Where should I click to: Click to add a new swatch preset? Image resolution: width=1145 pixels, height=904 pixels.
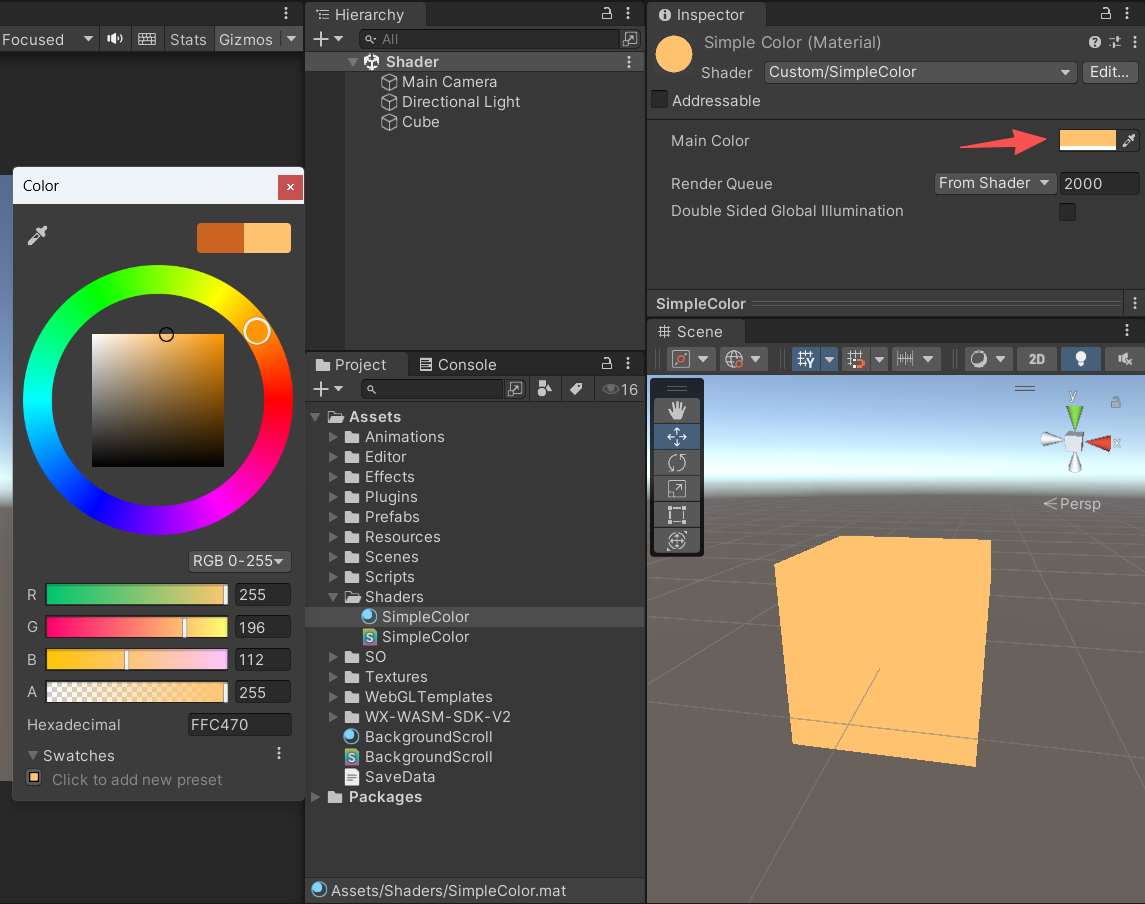33,777
